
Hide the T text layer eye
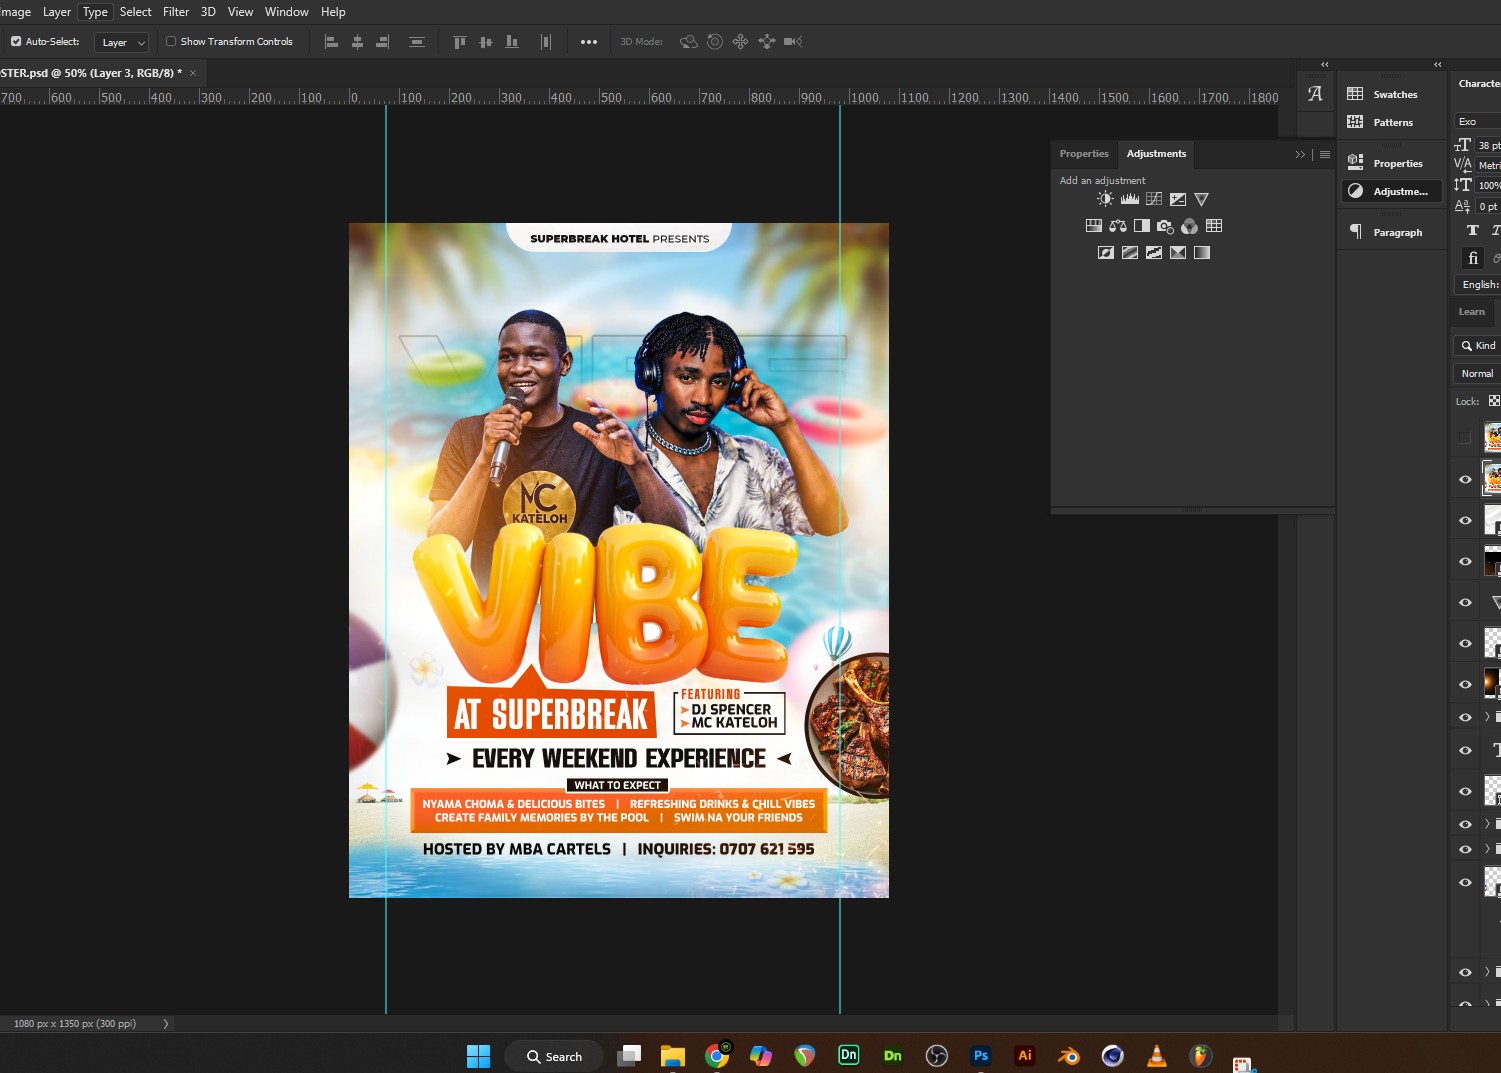1465,750
